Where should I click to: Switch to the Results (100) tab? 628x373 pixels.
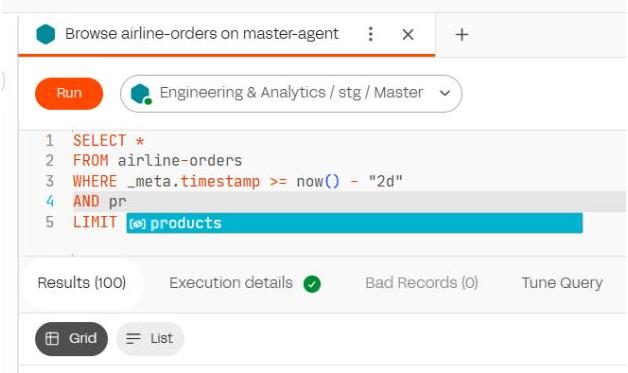pos(82,283)
